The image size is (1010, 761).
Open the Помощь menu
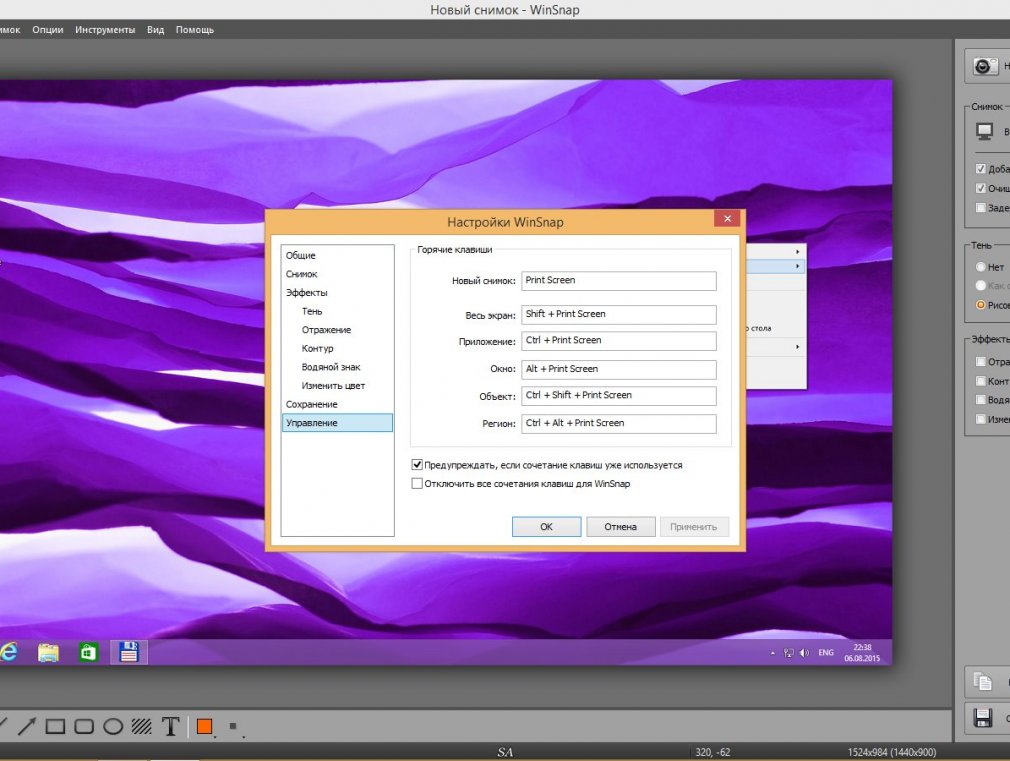pos(195,30)
